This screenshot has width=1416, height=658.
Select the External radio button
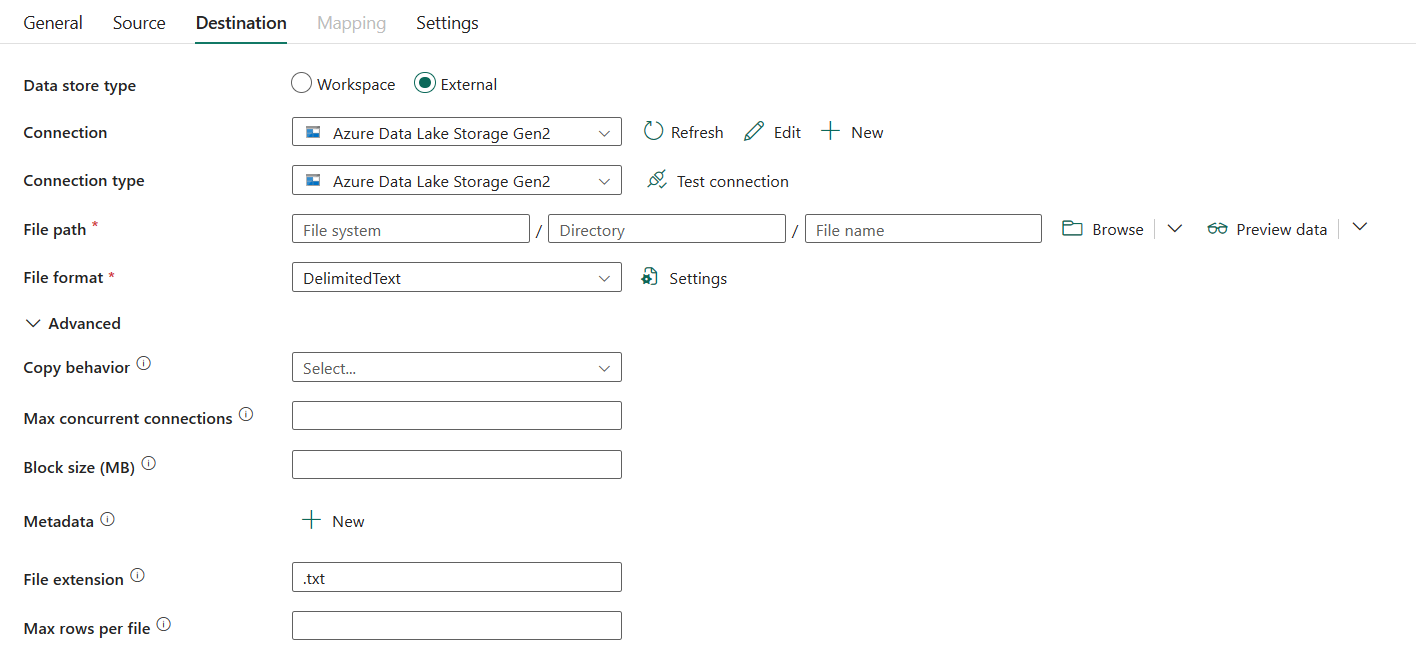click(x=425, y=84)
